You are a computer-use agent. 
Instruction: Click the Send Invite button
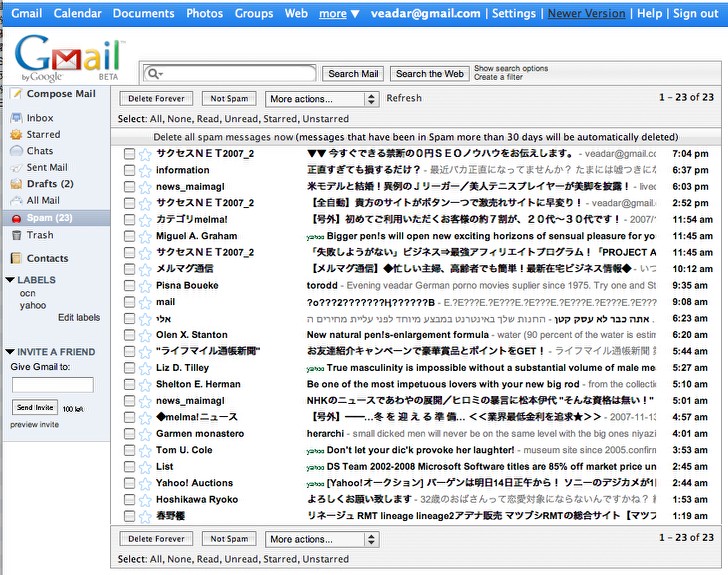click(x=35, y=407)
